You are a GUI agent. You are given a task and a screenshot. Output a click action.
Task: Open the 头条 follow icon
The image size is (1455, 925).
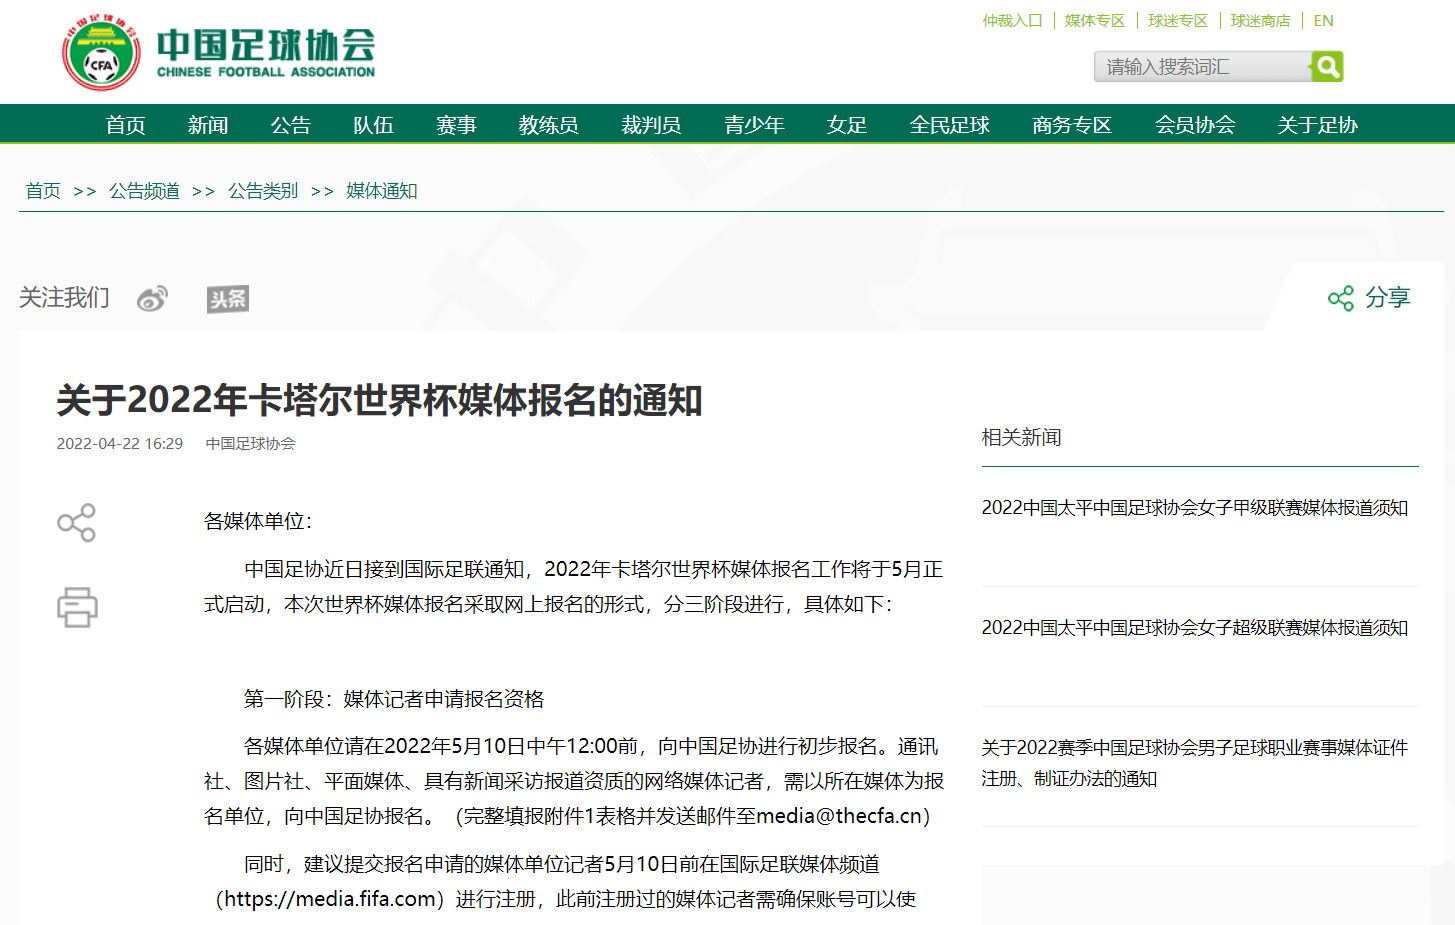(x=228, y=298)
